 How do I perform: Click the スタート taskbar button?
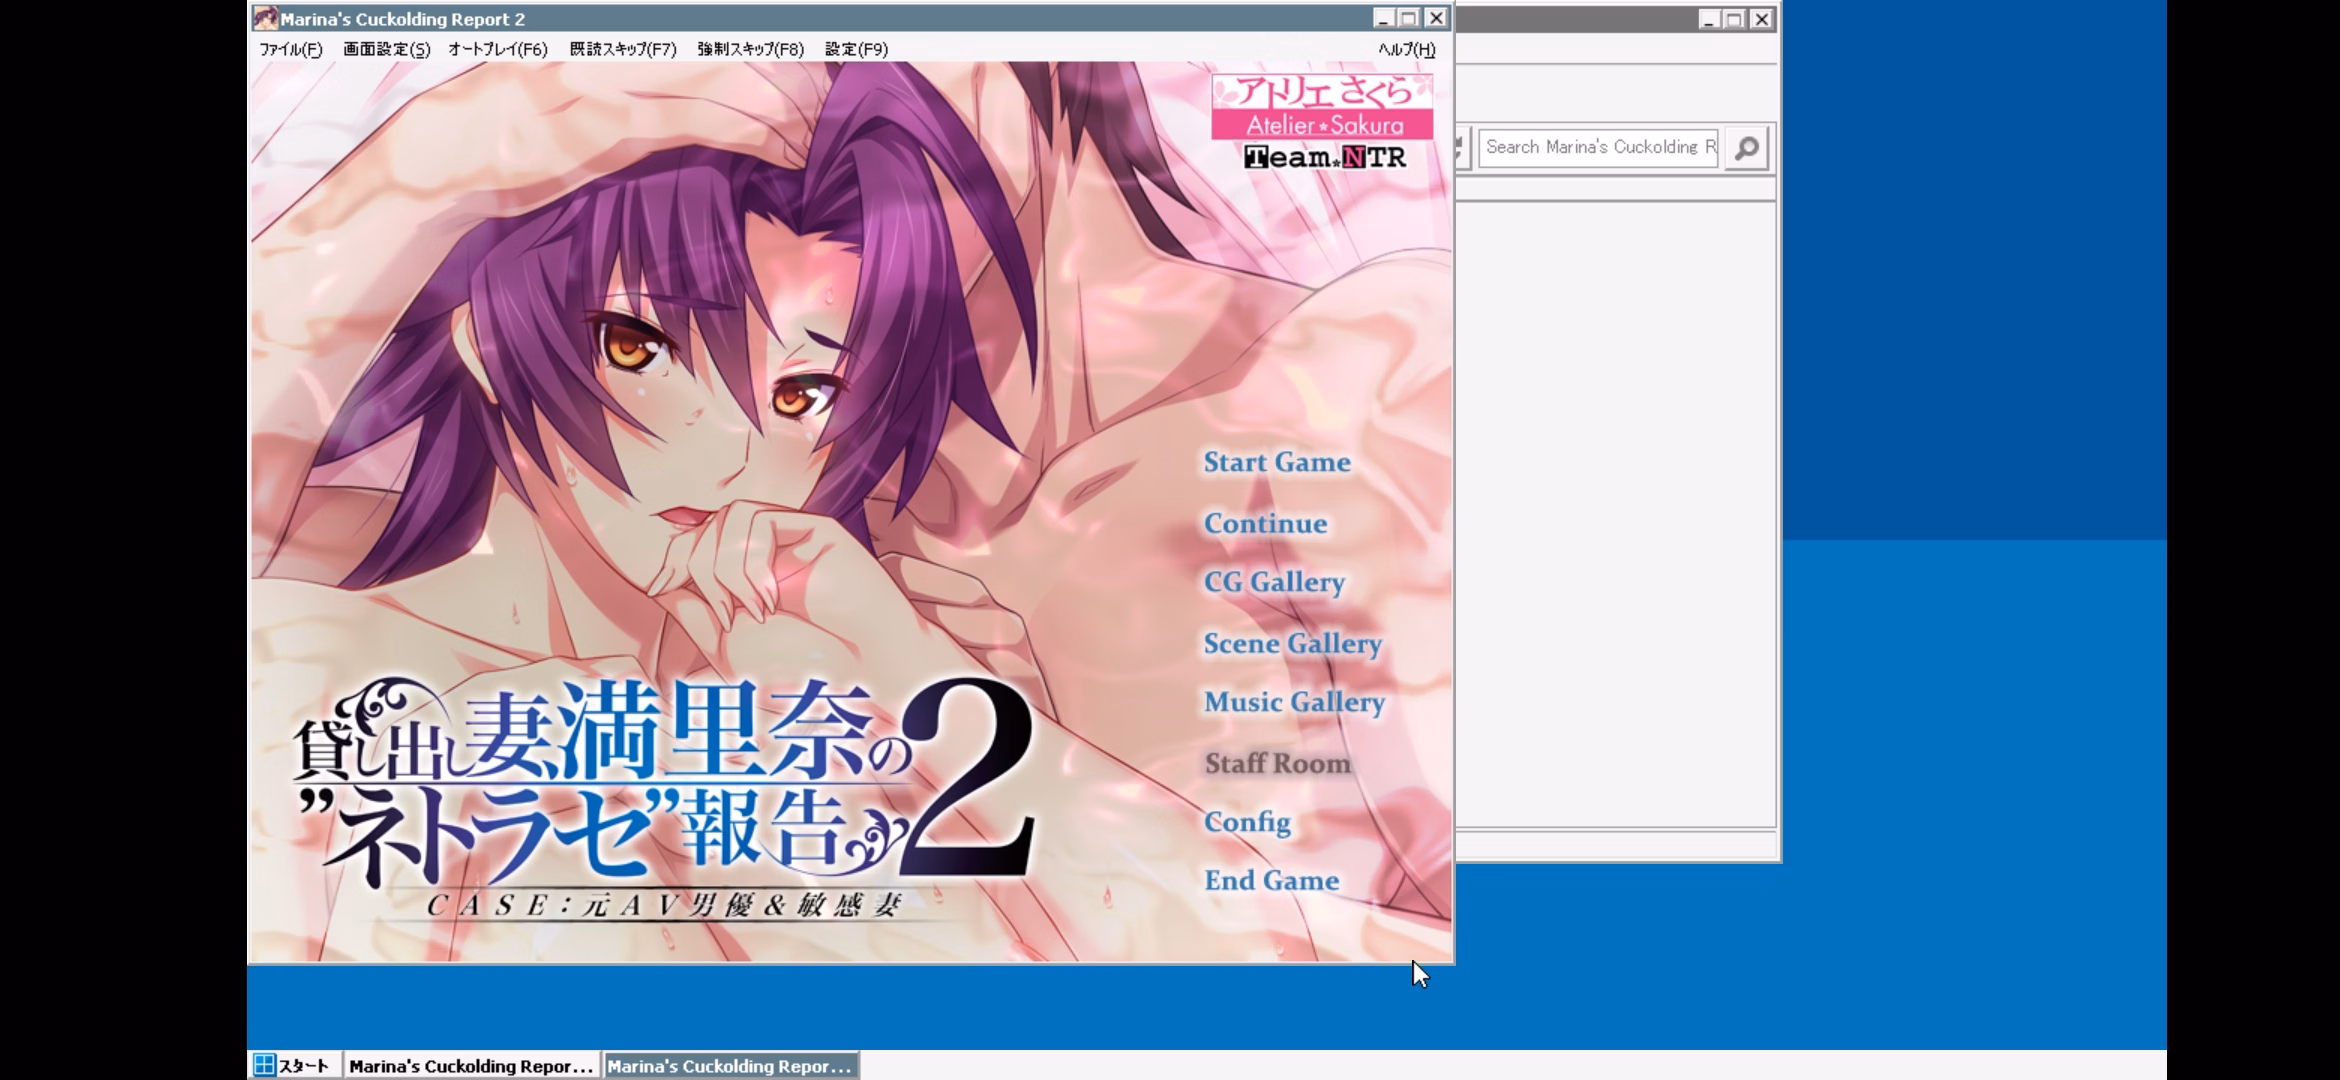[x=293, y=1066]
